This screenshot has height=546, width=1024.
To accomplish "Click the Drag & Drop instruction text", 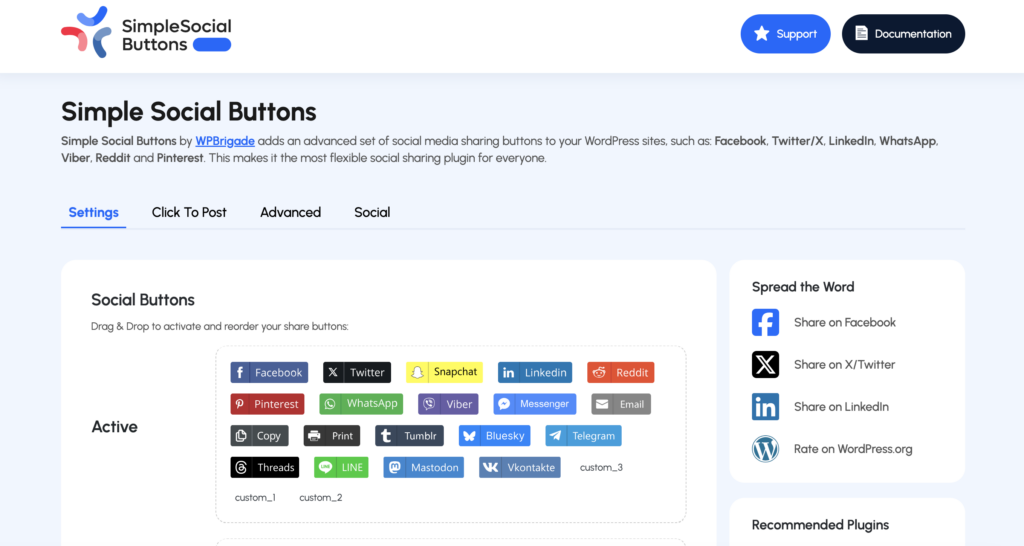I will (x=219, y=327).
